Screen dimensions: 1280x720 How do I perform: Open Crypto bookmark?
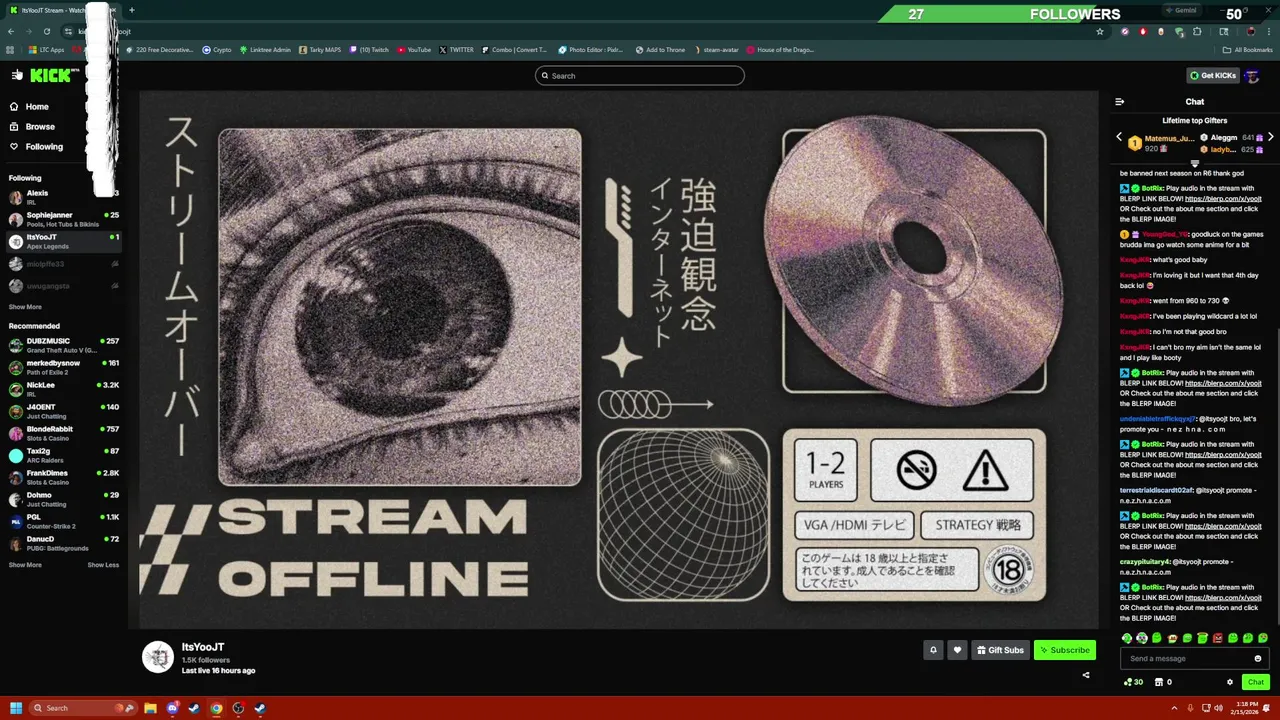(216, 49)
